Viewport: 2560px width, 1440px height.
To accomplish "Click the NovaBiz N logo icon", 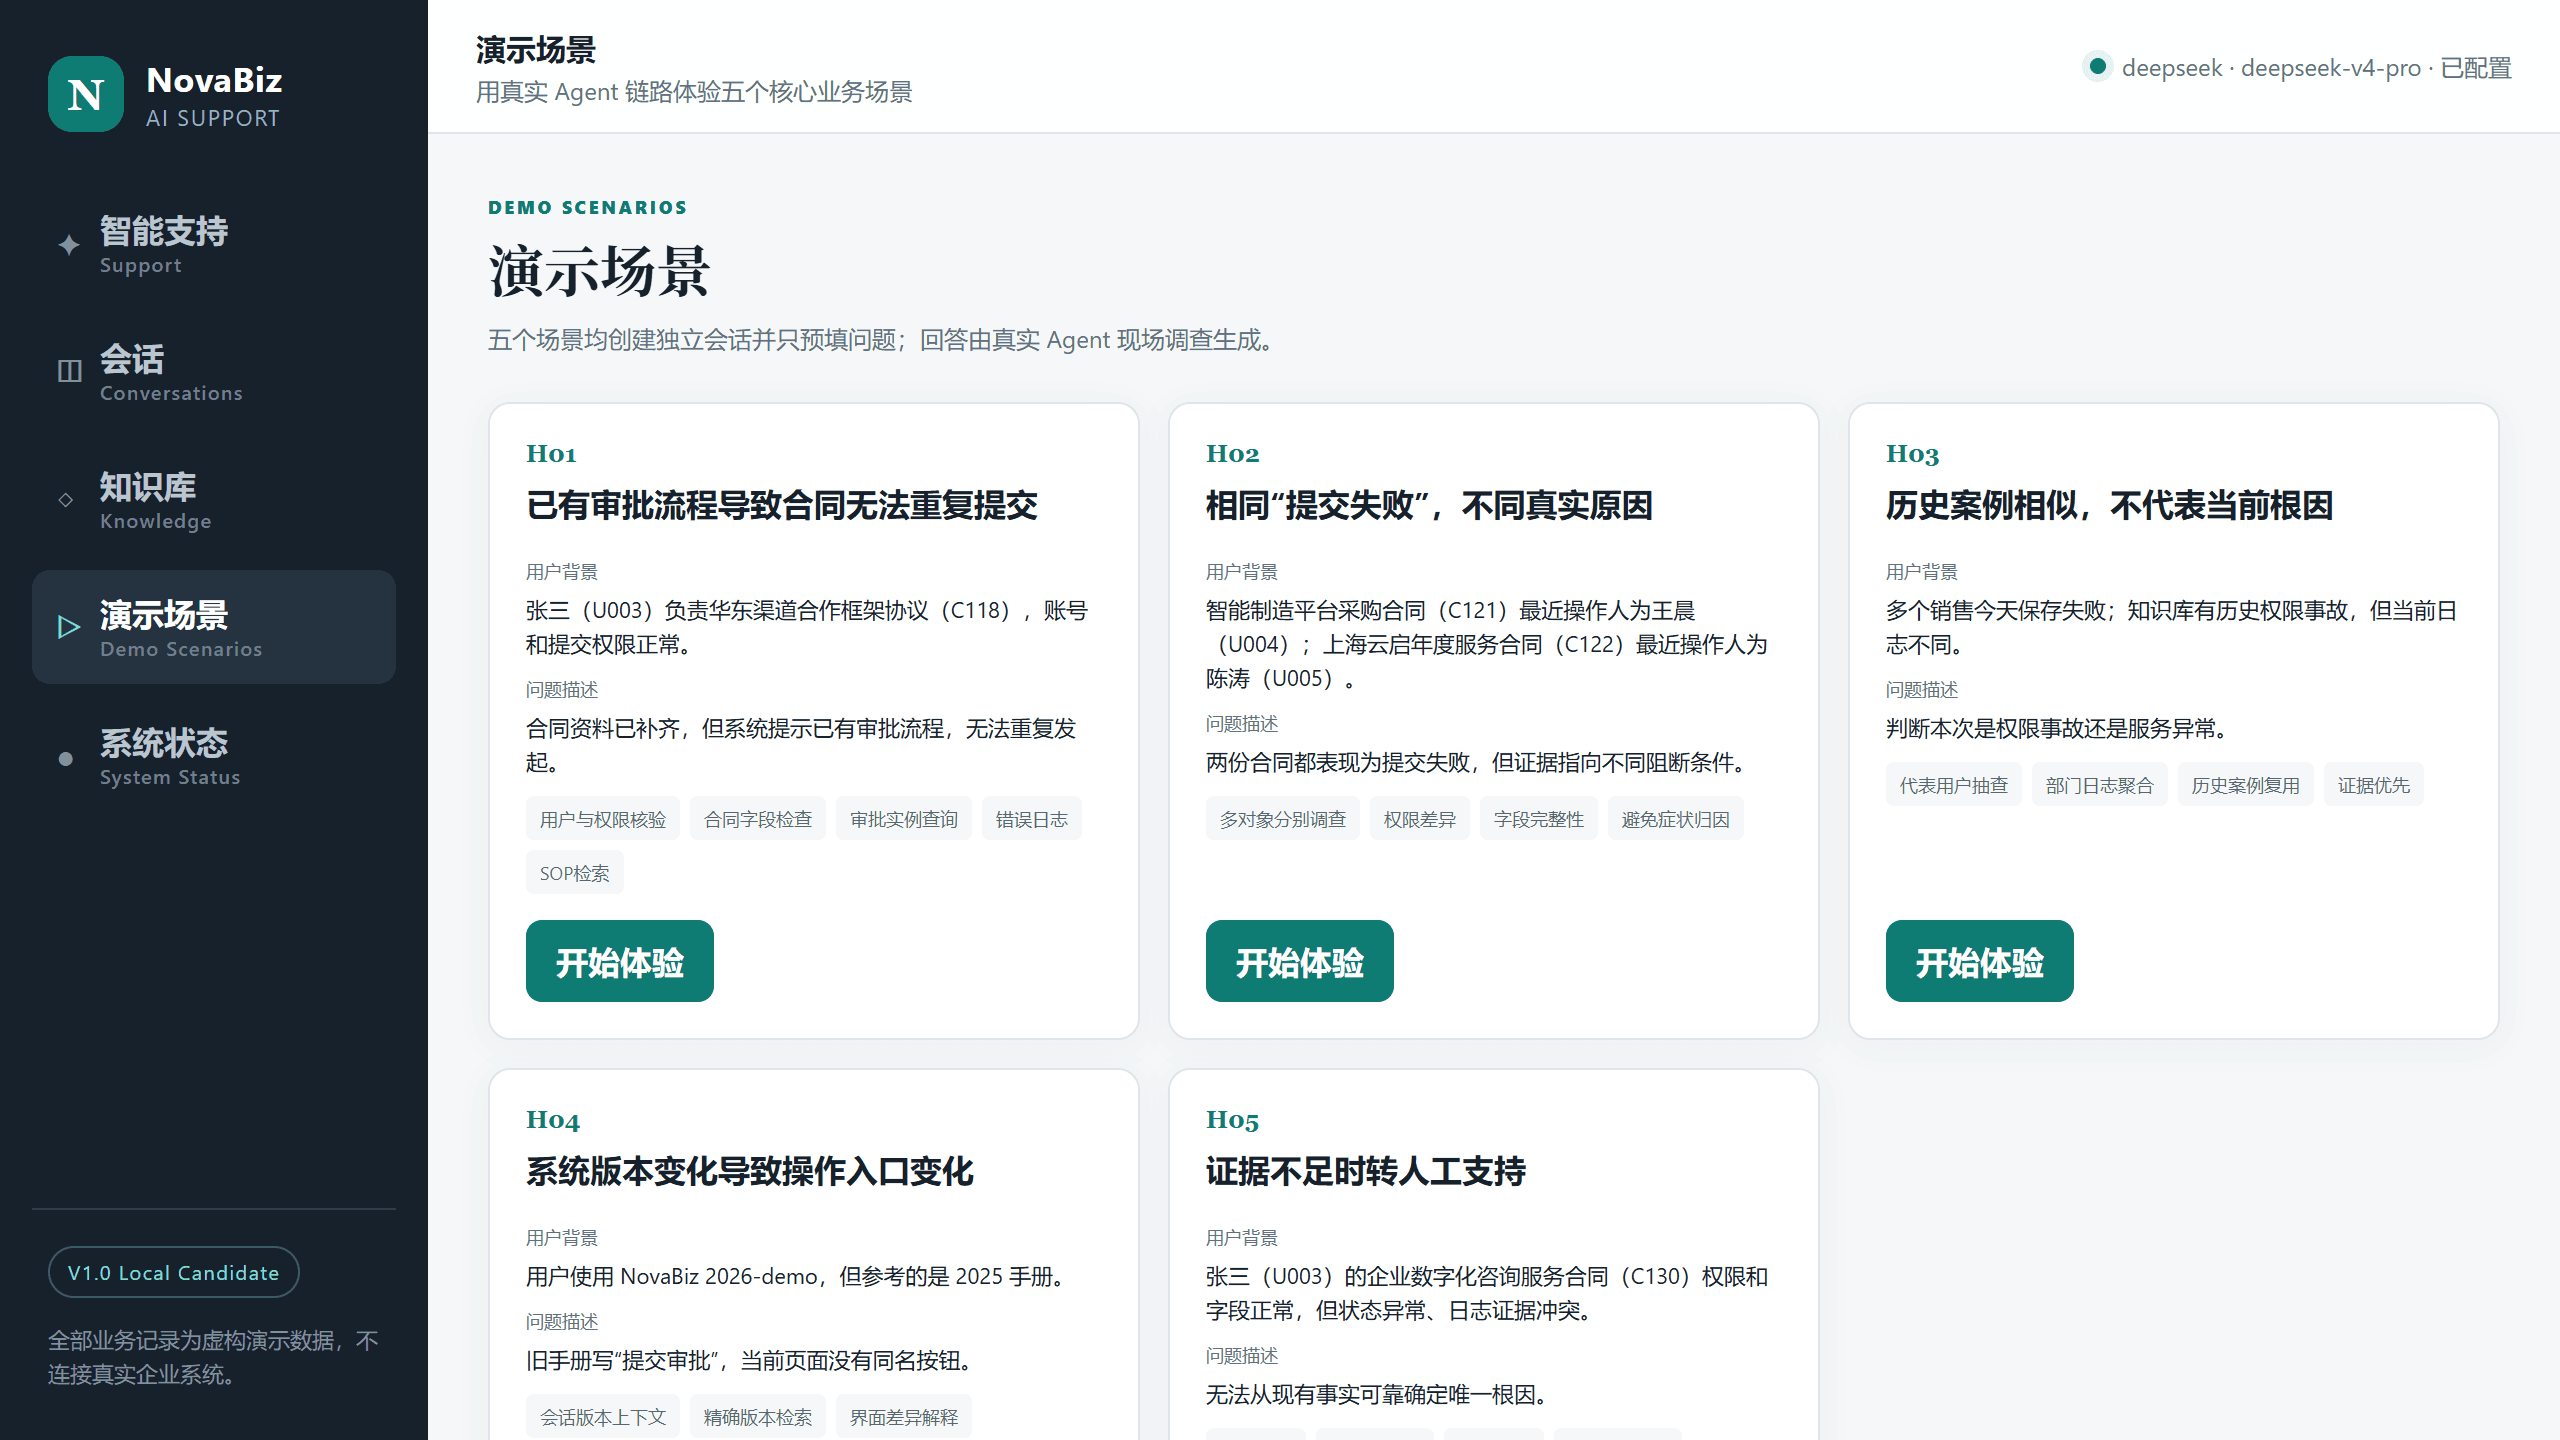I will click(86, 94).
